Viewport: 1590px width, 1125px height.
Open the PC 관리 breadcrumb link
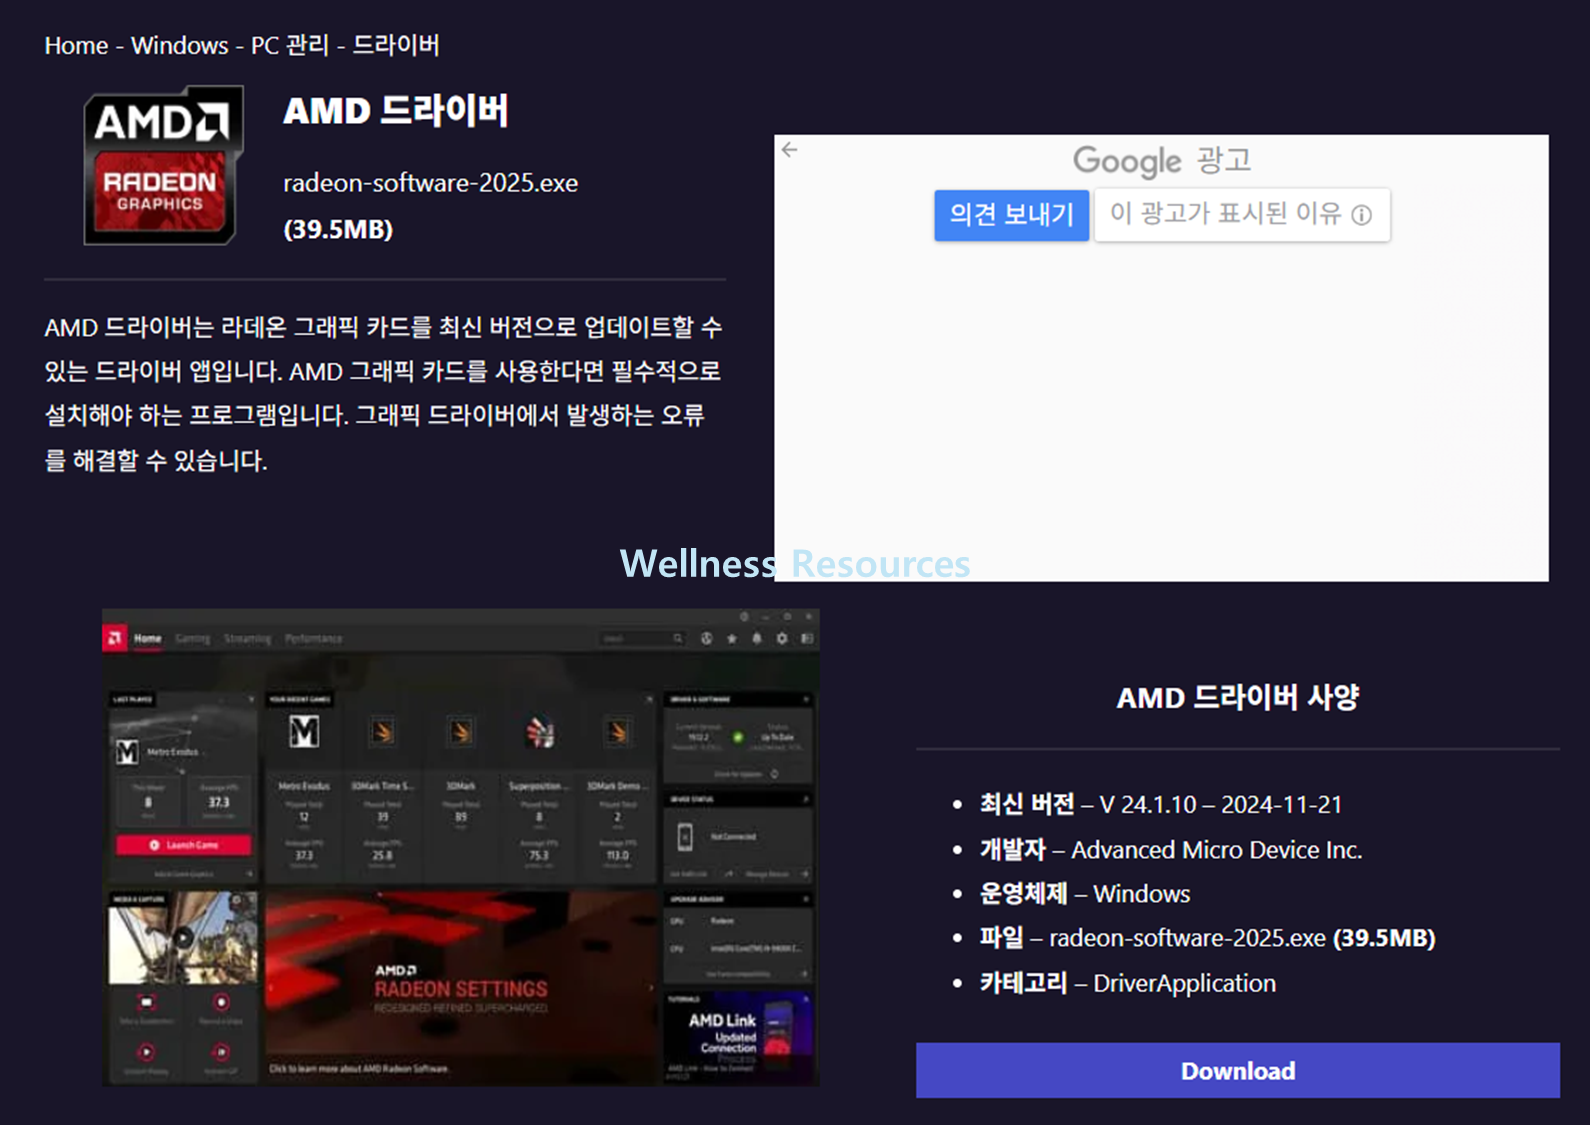click(290, 46)
